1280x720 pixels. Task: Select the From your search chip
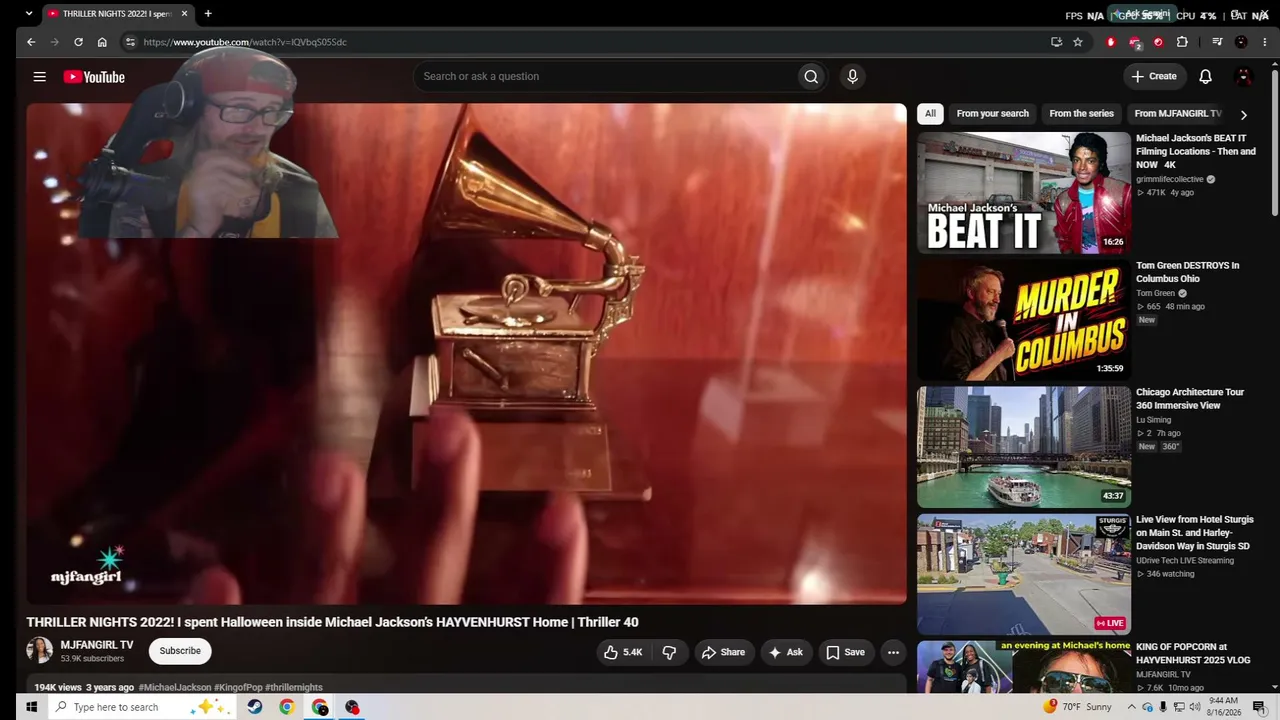click(x=992, y=113)
